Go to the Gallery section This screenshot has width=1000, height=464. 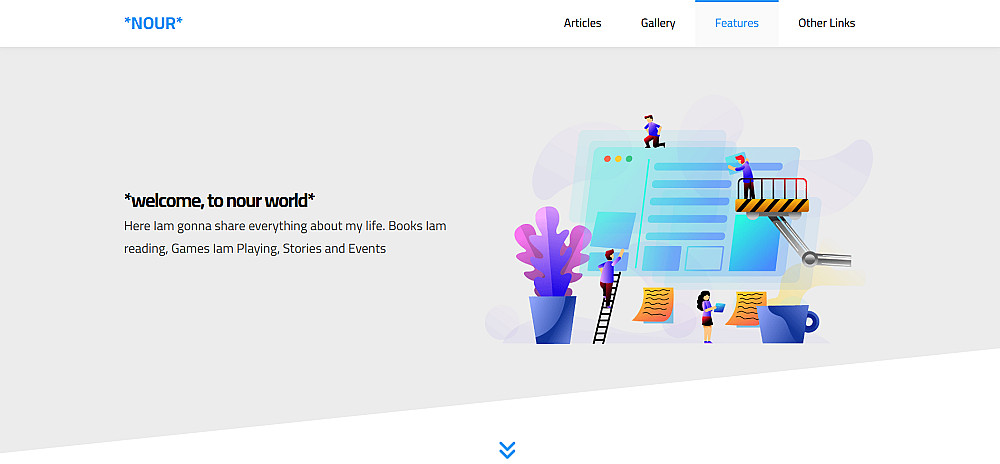point(658,24)
